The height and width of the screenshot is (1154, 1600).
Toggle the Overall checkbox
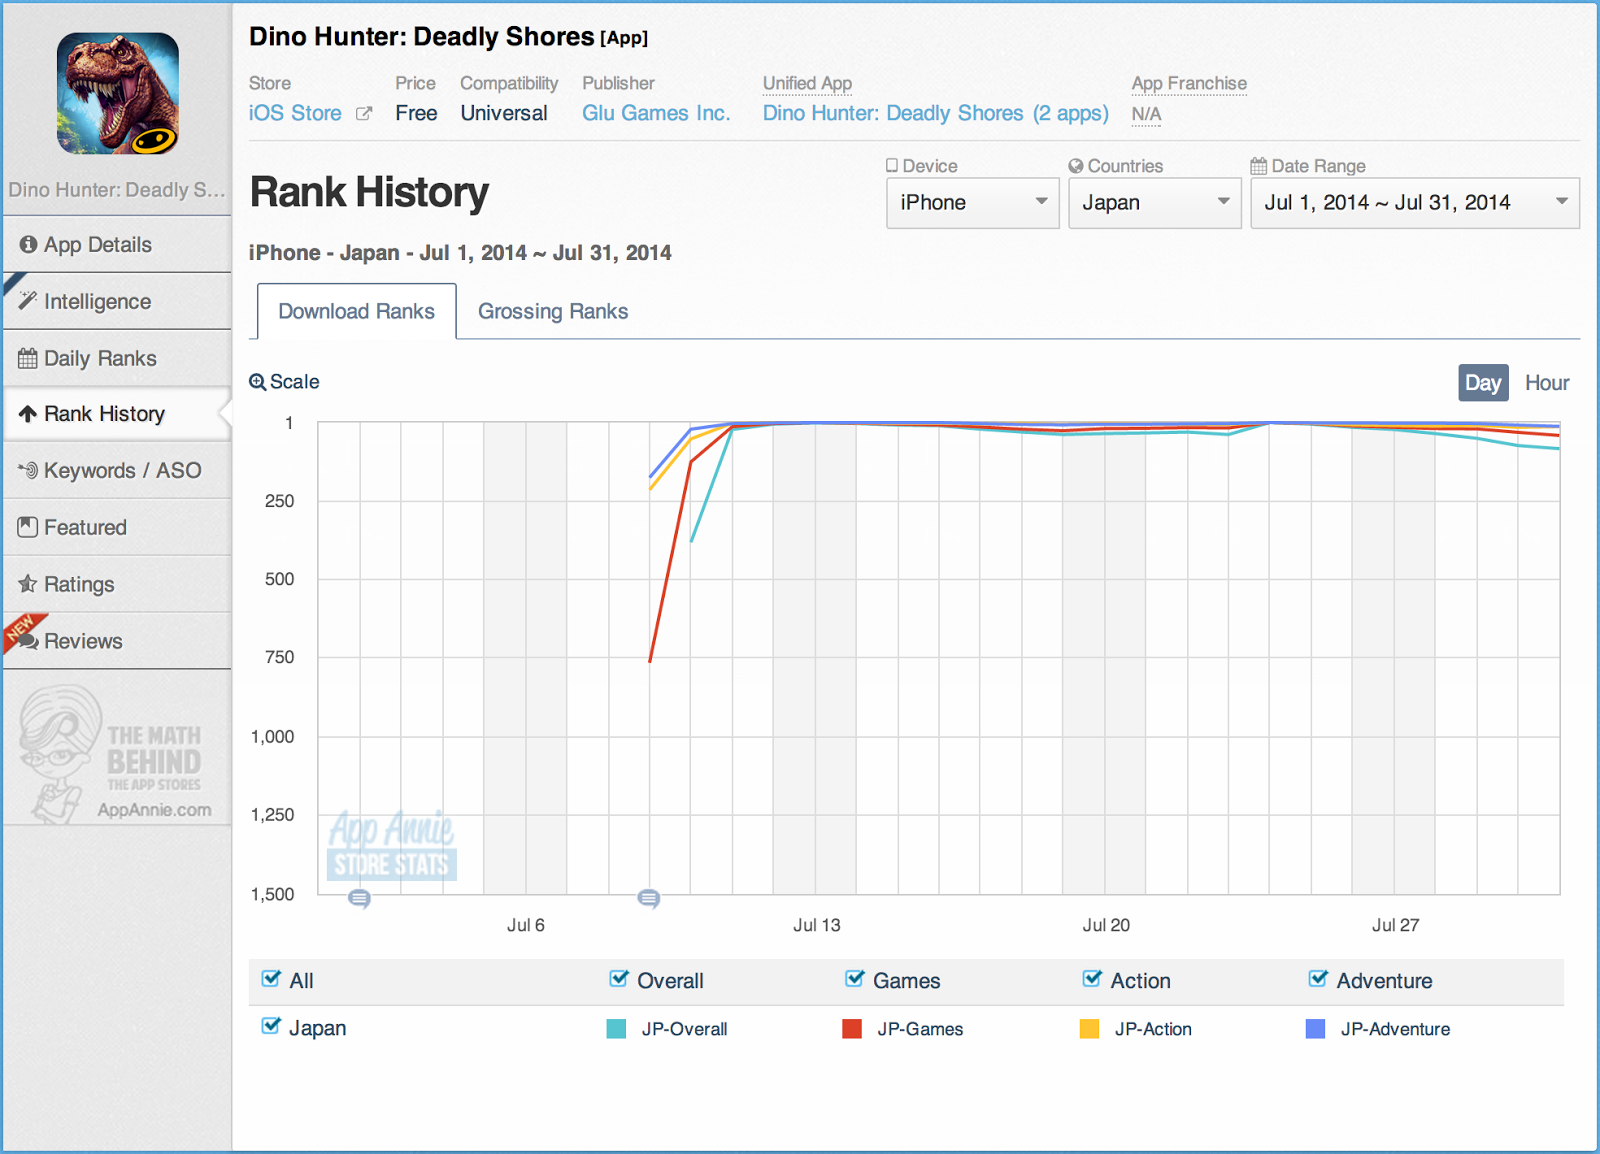point(619,979)
